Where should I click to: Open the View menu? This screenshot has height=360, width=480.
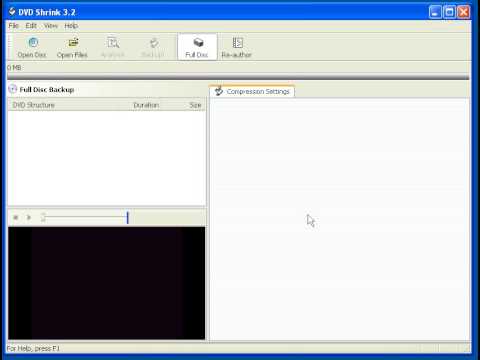tap(51, 26)
